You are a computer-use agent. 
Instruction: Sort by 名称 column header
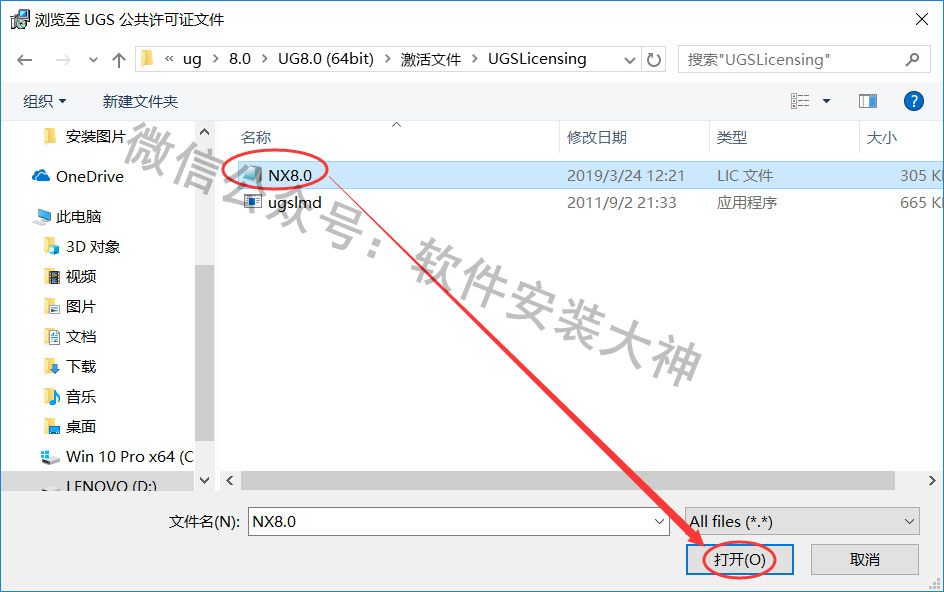(x=256, y=138)
